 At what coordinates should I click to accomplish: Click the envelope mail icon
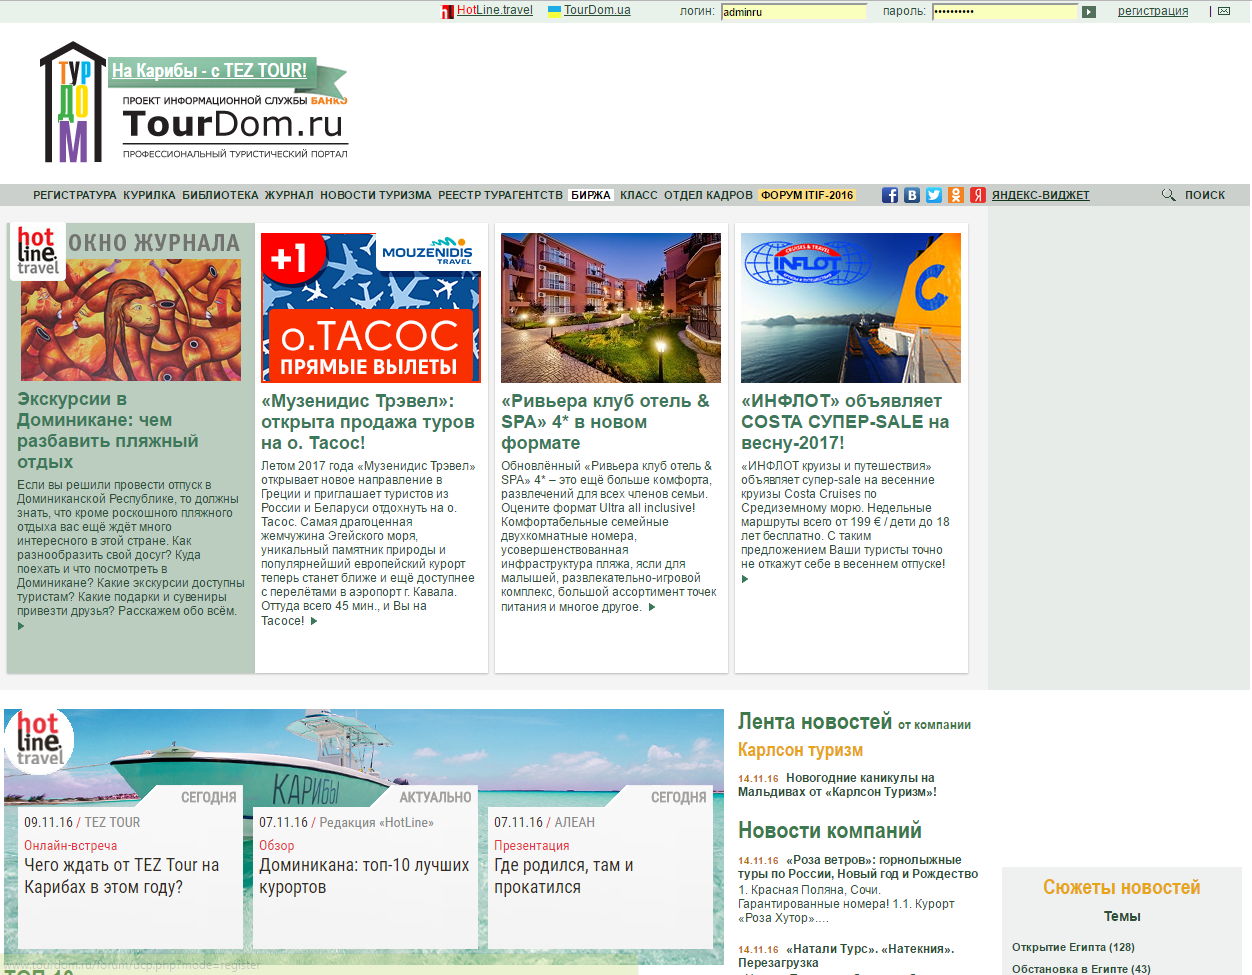coord(1224,11)
